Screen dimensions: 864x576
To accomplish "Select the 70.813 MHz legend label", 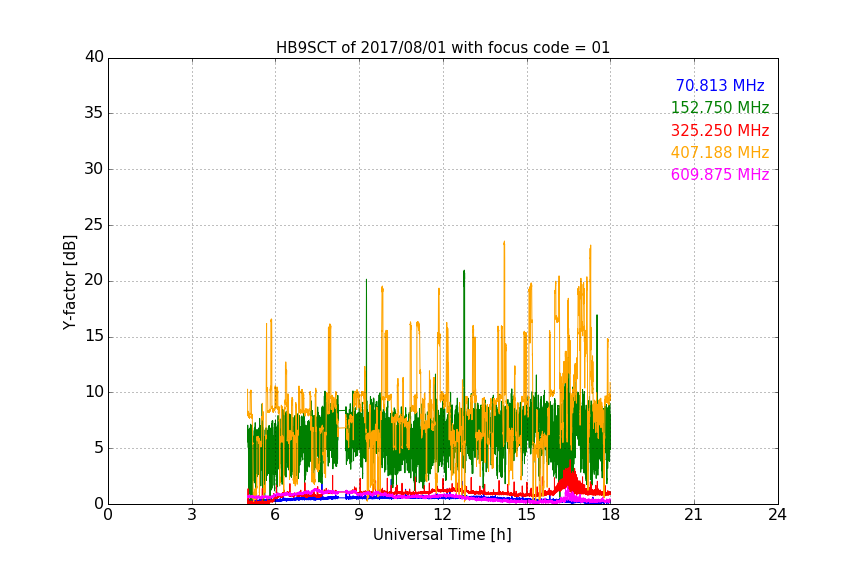I will 720,85.
